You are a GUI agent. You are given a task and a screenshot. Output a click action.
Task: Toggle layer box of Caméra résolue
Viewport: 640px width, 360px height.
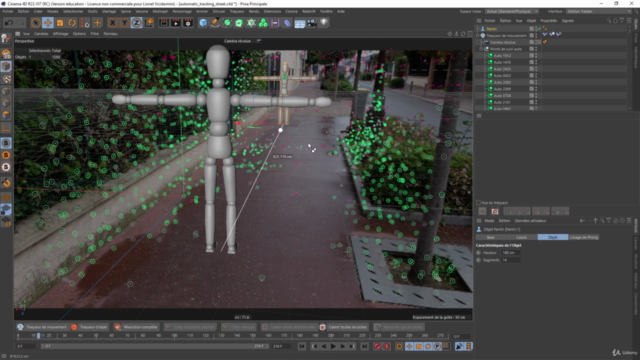click(531, 42)
